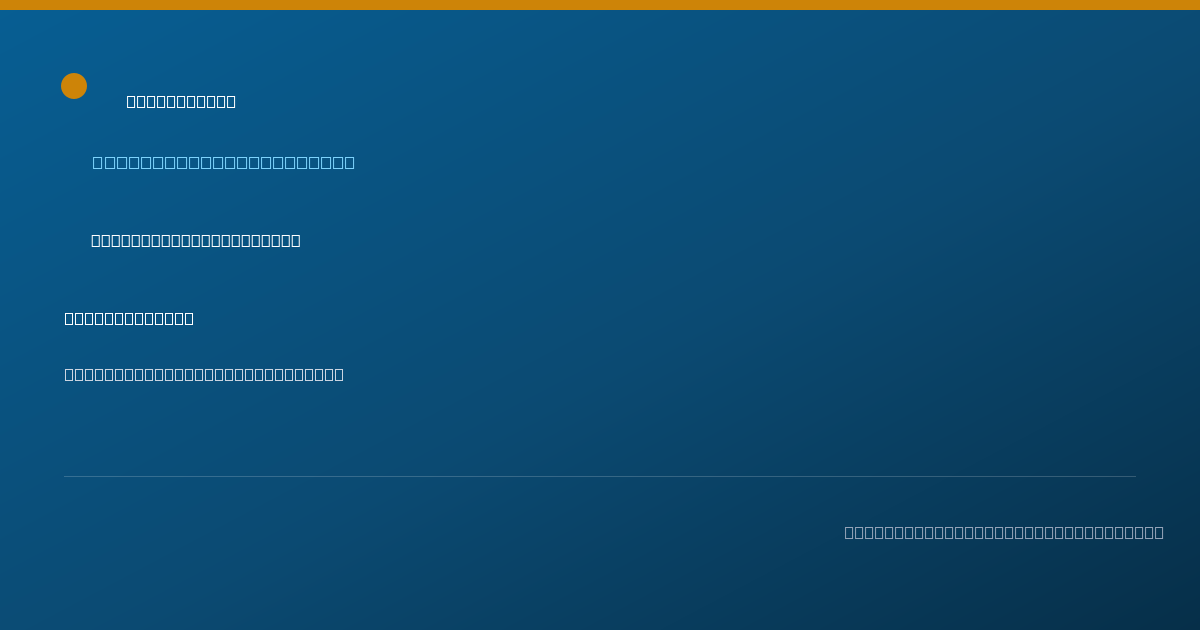Click the long white paragraph line above the divider
Screen dimensions: 1200x630
[x=204, y=374]
